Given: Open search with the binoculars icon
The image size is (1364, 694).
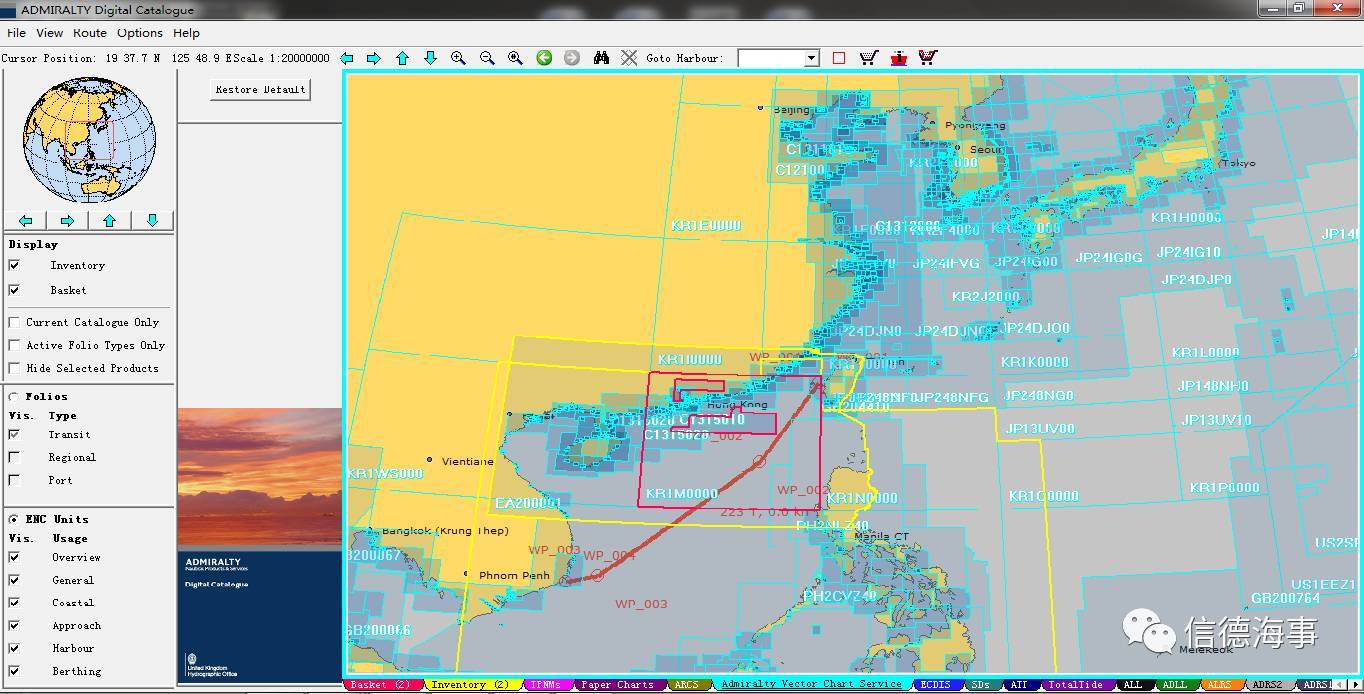Looking at the screenshot, I should (x=601, y=58).
